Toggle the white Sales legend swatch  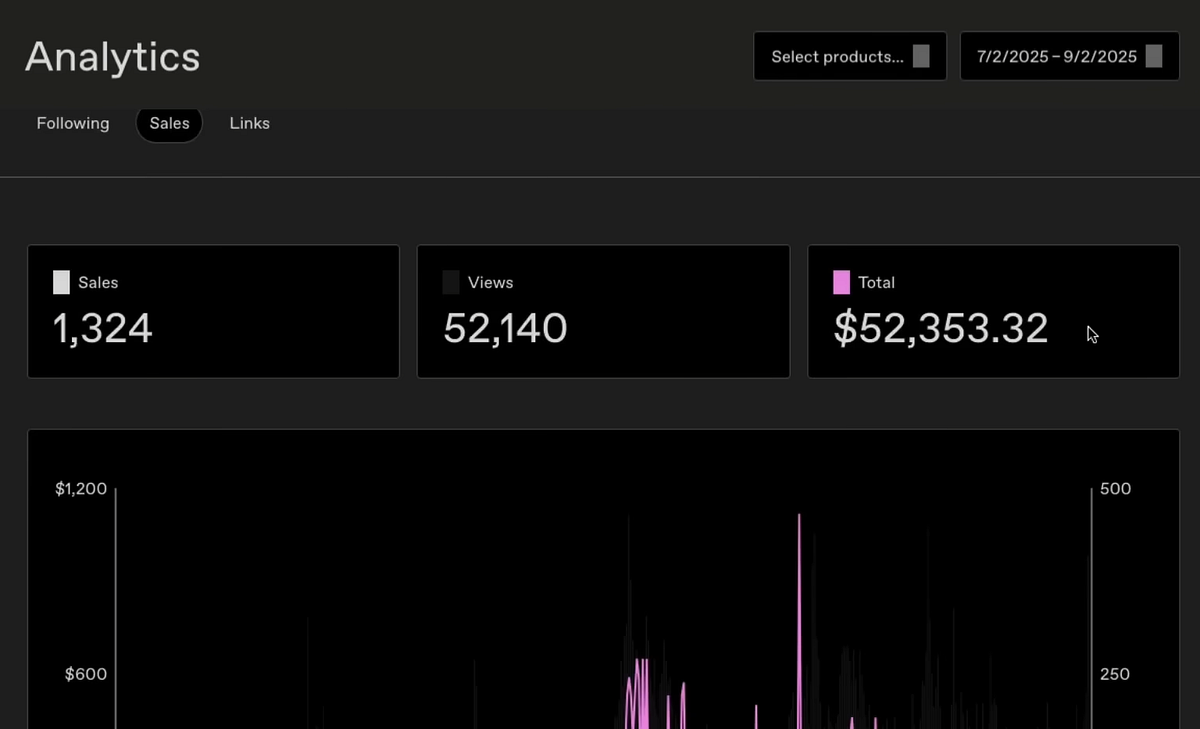61,283
